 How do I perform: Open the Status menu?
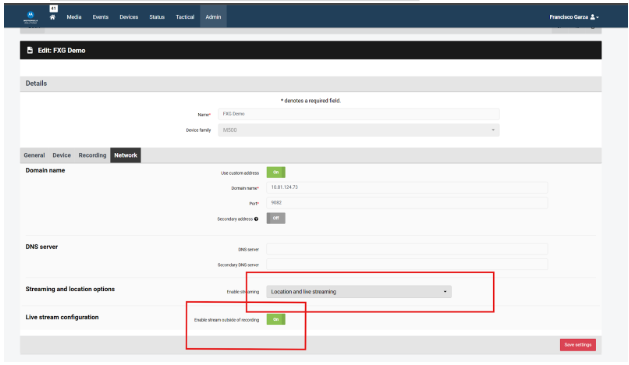[x=157, y=17]
